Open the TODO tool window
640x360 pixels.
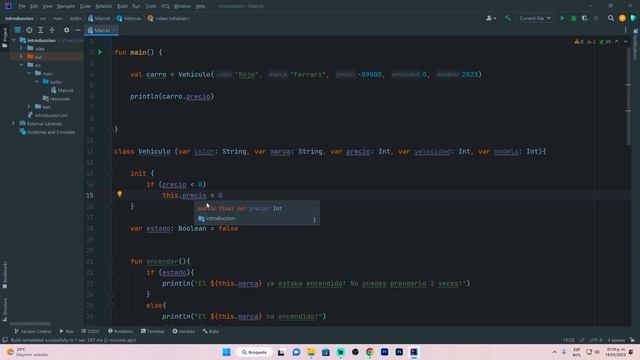point(90,331)
